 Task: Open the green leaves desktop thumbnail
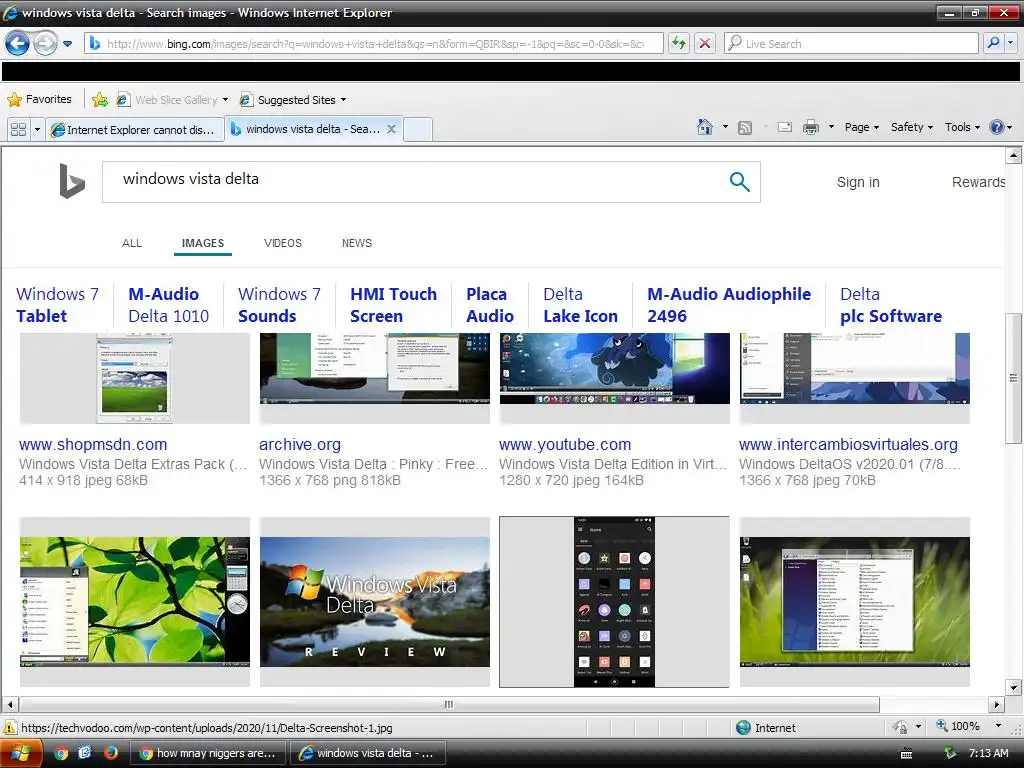click(x=135, y=601)
